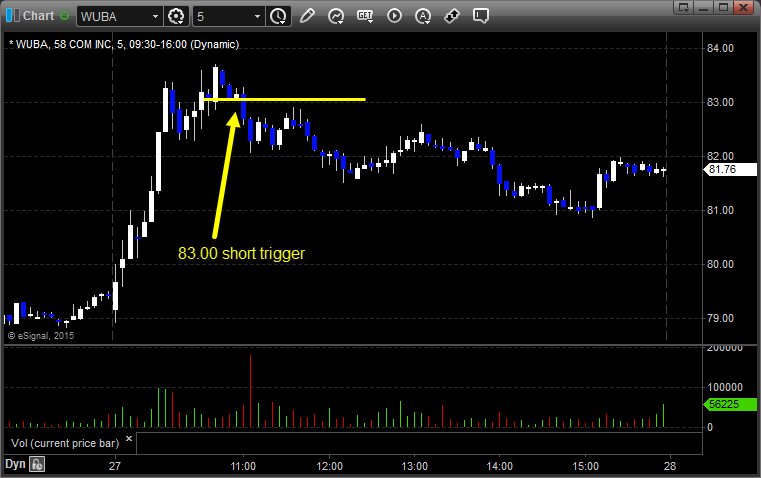Expand the WUBA symbol dropdown
The image size is (761, 478).
(155, 16)
